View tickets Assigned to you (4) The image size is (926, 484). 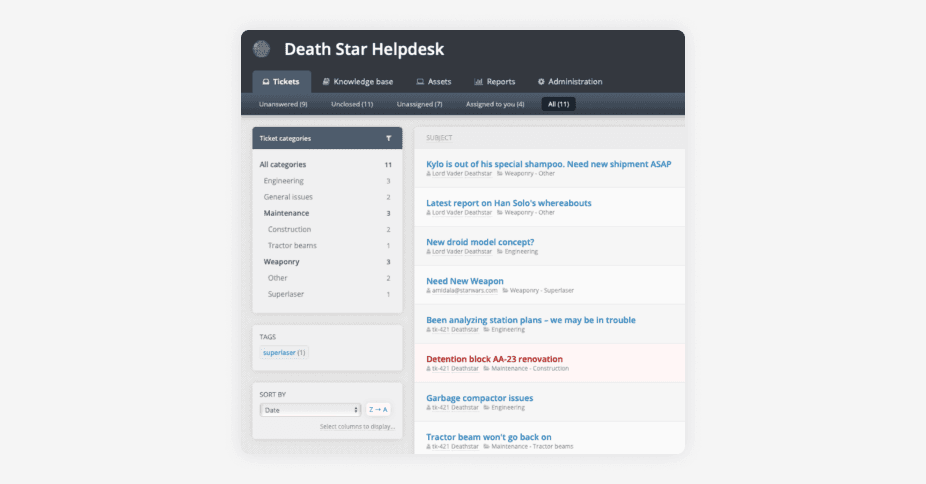pyautogui.click(x=495, y=104)
